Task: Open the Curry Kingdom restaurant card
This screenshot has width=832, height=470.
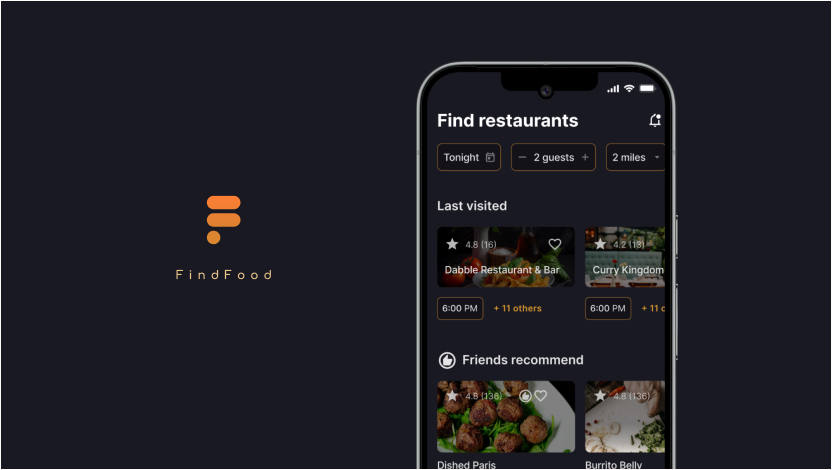Action: pos(625,257)
